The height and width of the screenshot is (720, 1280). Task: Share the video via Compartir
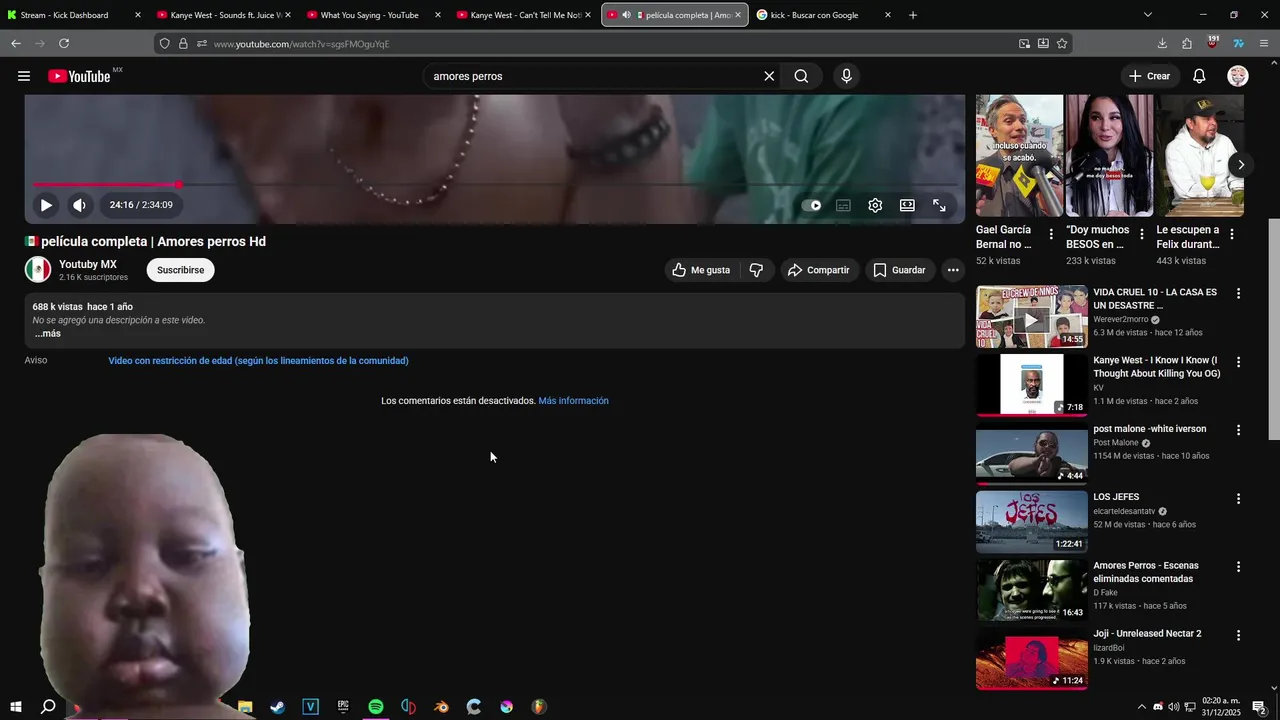(818, 270)
